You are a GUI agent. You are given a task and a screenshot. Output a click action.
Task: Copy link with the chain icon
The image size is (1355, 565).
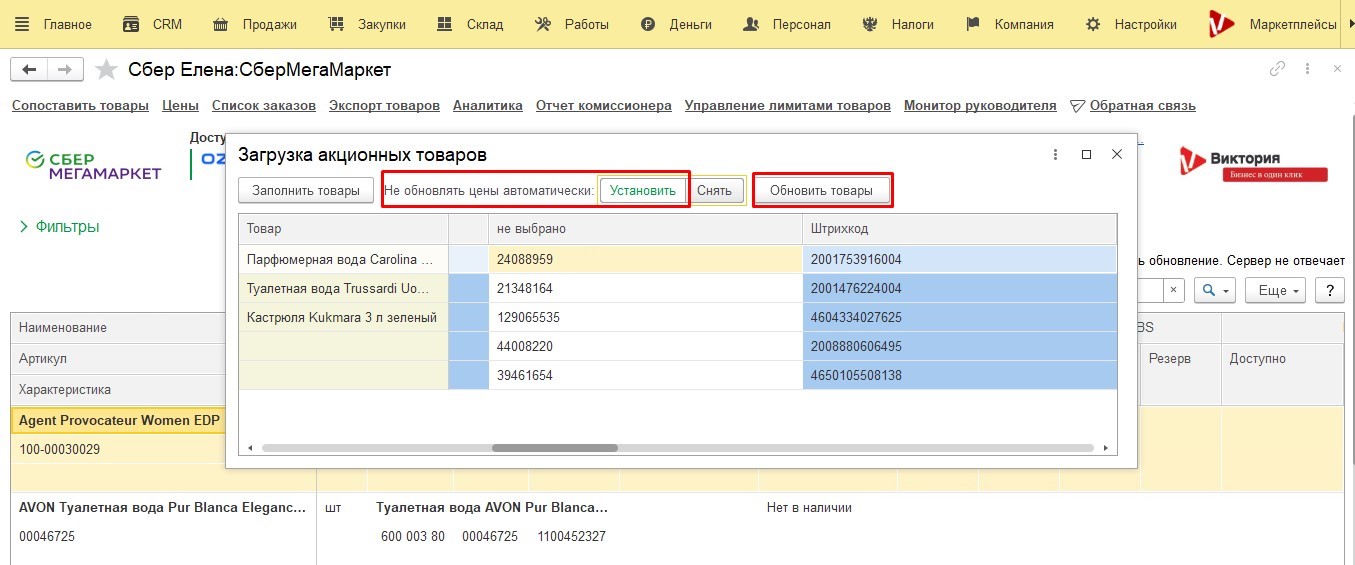pos(1277,69)
